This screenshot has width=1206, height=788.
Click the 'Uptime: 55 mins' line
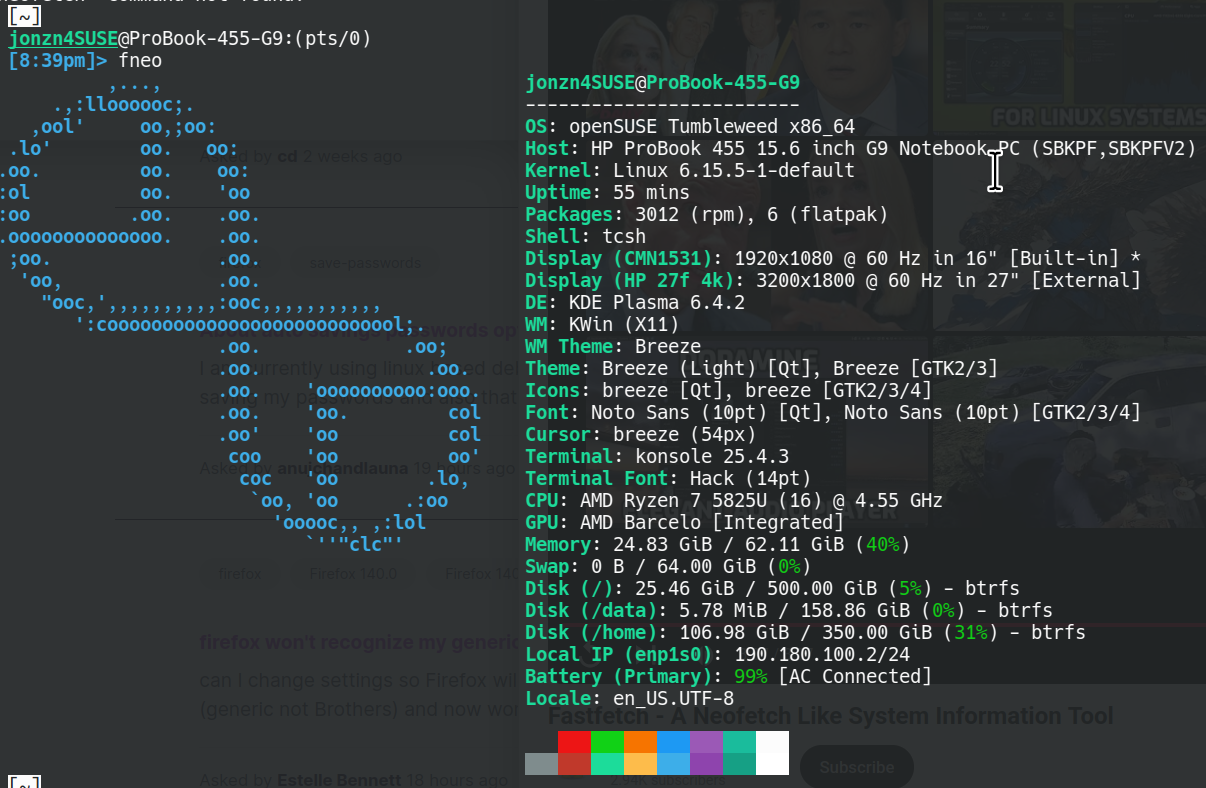click(x=607, y=193)
